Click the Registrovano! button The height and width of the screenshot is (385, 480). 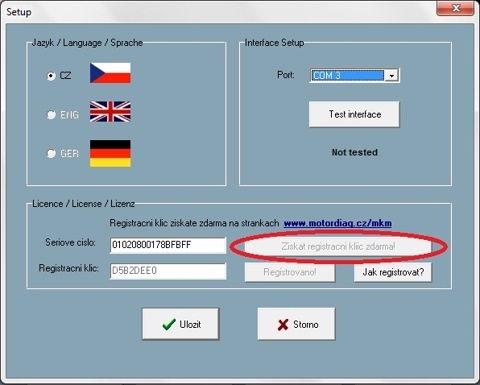tap(290, 272)
